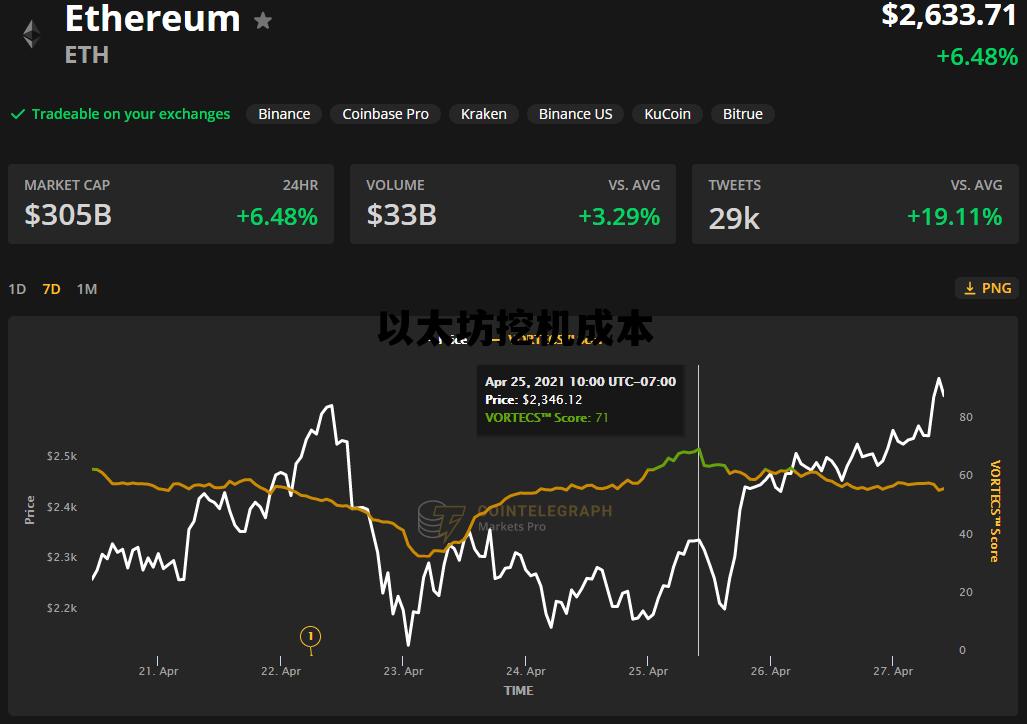
Task: Switch chart to 7D timeframe
Action: point(51,289)
